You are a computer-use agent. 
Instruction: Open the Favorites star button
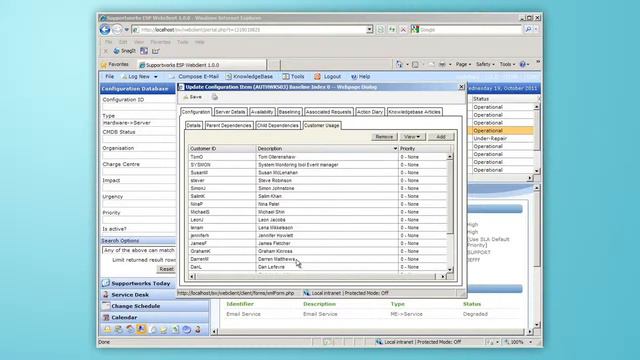116,64
